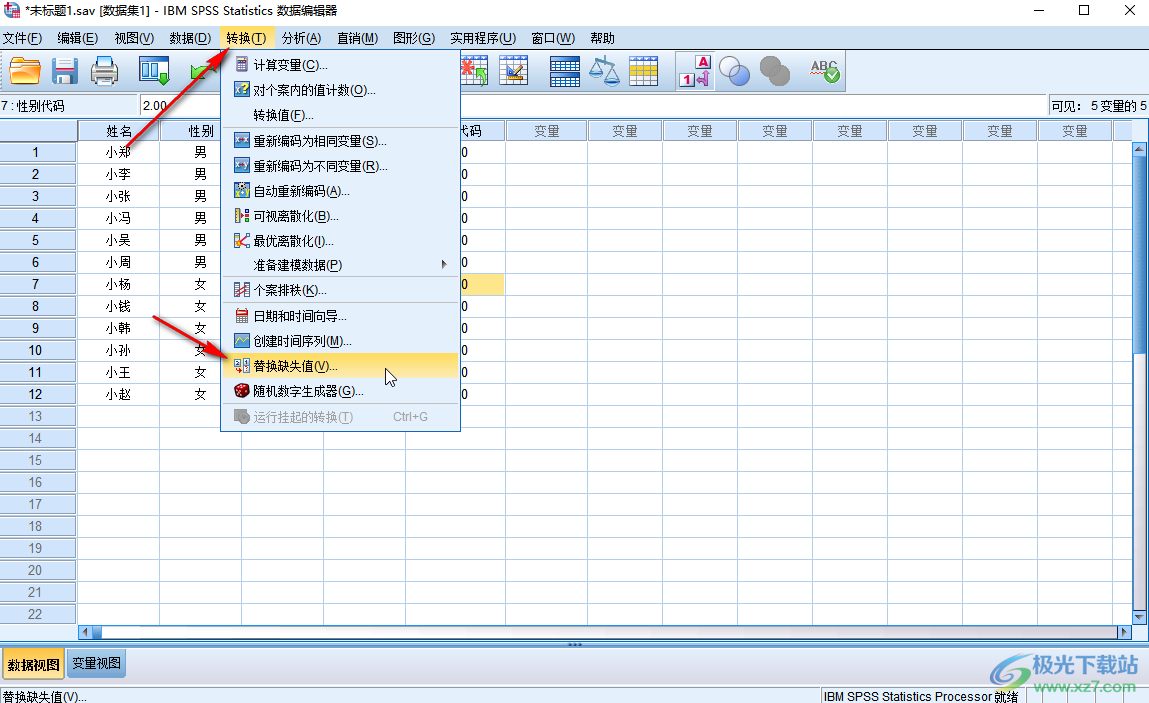This screenshot has height=703, width=1149.
Task: Click the icon beside 替换缺失值
Action: click(x=242, y=366)
